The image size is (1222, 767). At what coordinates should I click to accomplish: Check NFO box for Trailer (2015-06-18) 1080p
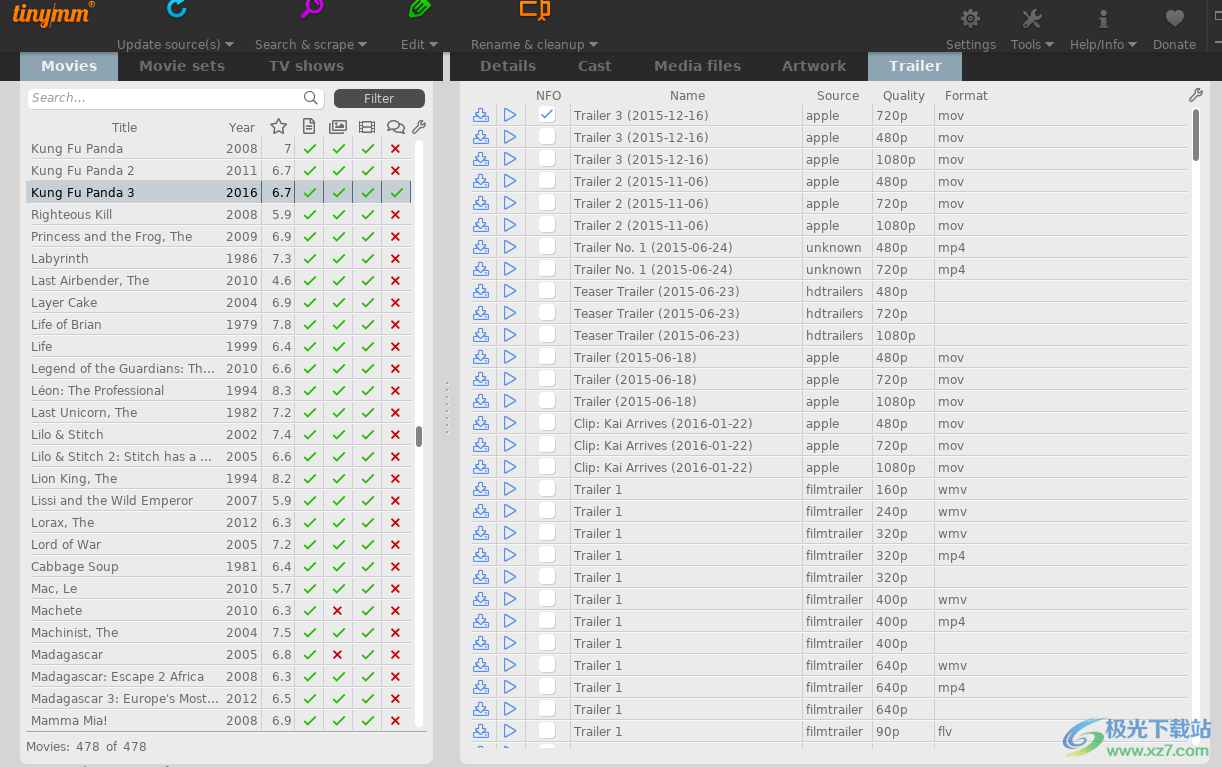pyautogui.click(x=547, y=401)
